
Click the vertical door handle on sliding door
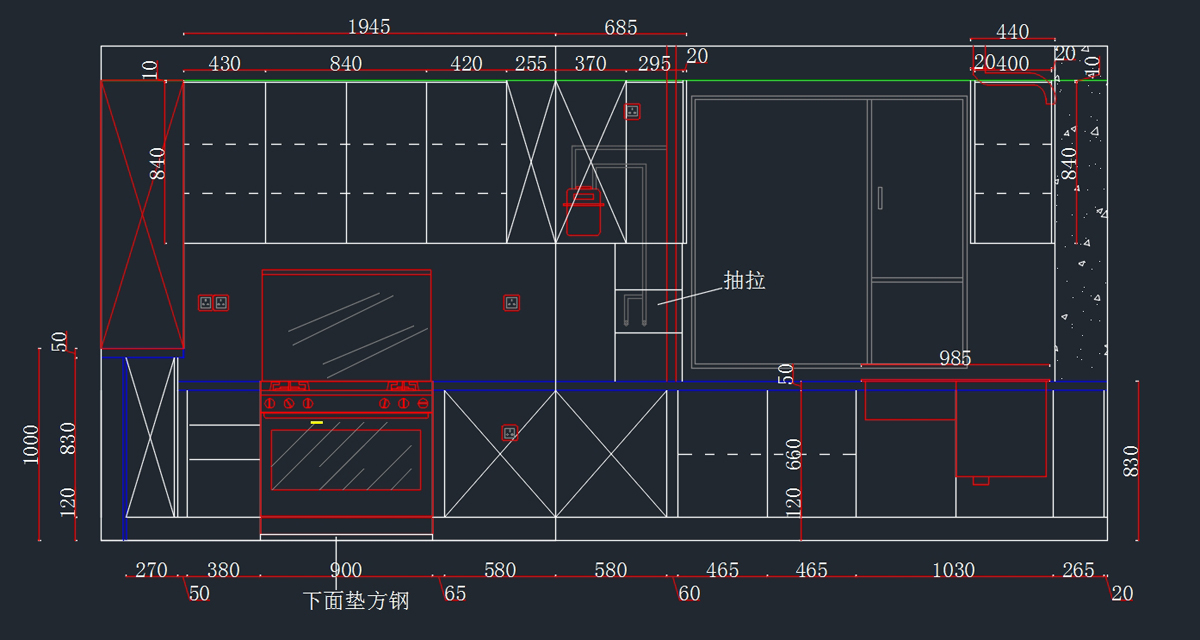coord(880,198)
